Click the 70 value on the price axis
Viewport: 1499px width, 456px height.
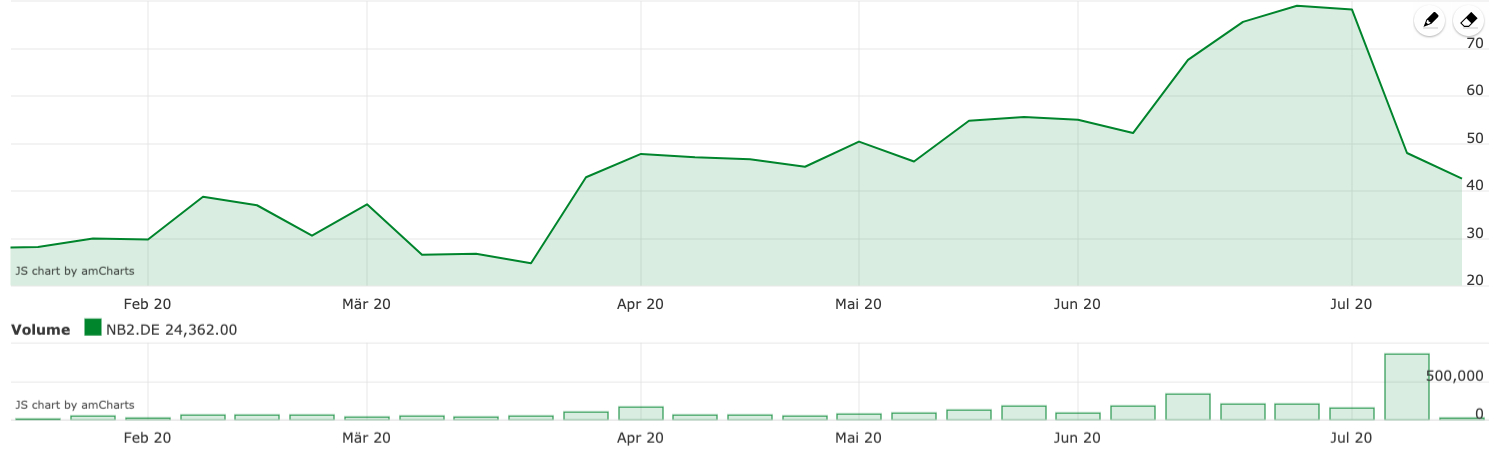[x=1474, y=44]
